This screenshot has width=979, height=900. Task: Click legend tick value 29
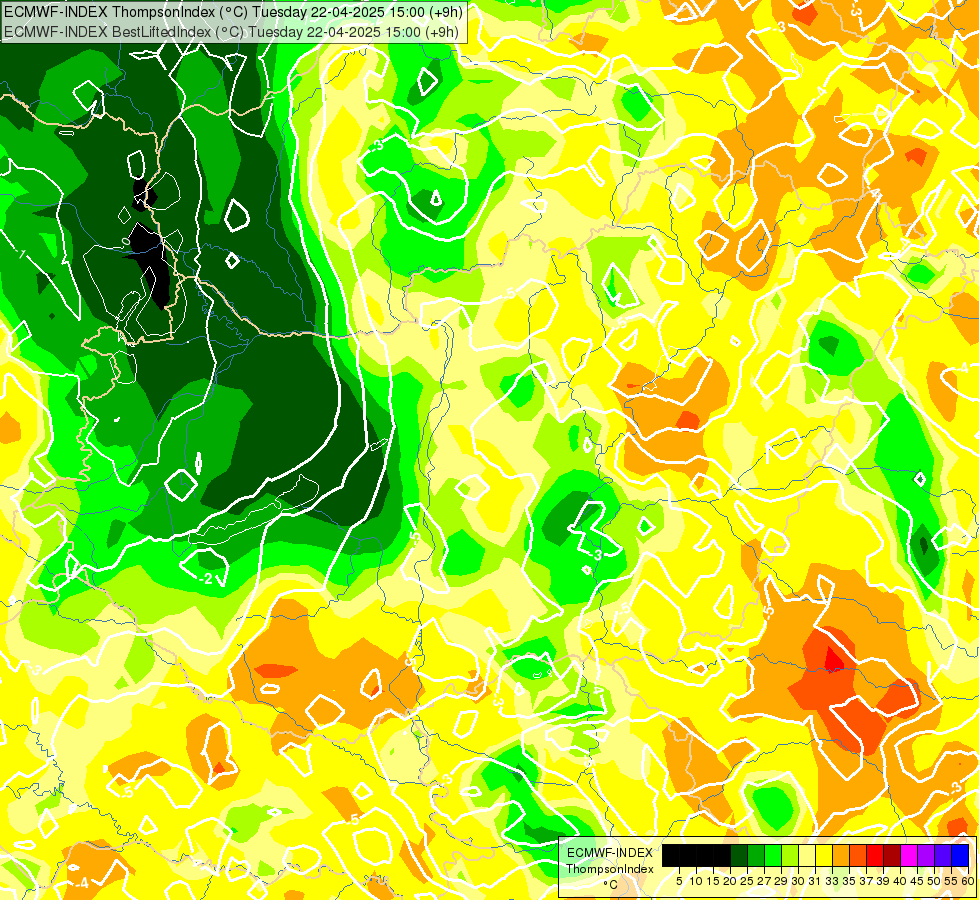[x=781, y=881]
